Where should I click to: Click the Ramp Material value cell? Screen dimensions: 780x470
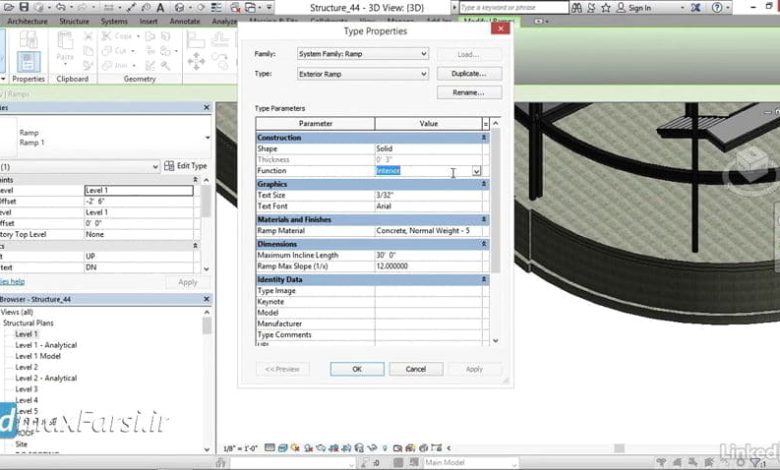(x=428, y=231)
